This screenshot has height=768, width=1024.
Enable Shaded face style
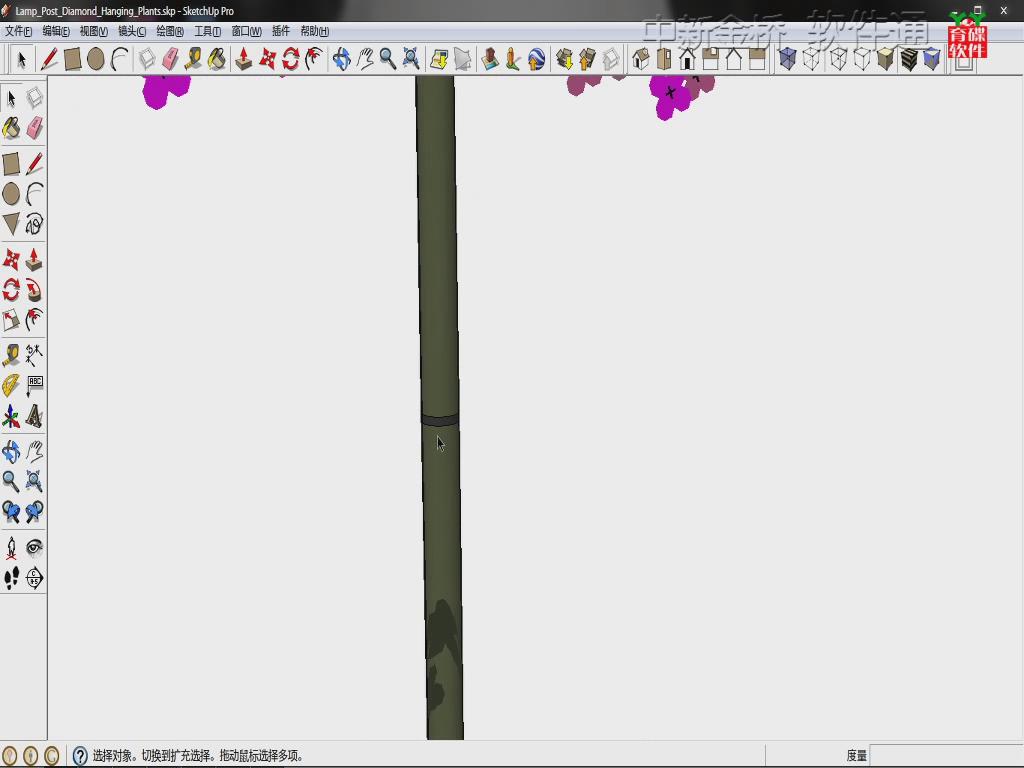pos(885,59)
